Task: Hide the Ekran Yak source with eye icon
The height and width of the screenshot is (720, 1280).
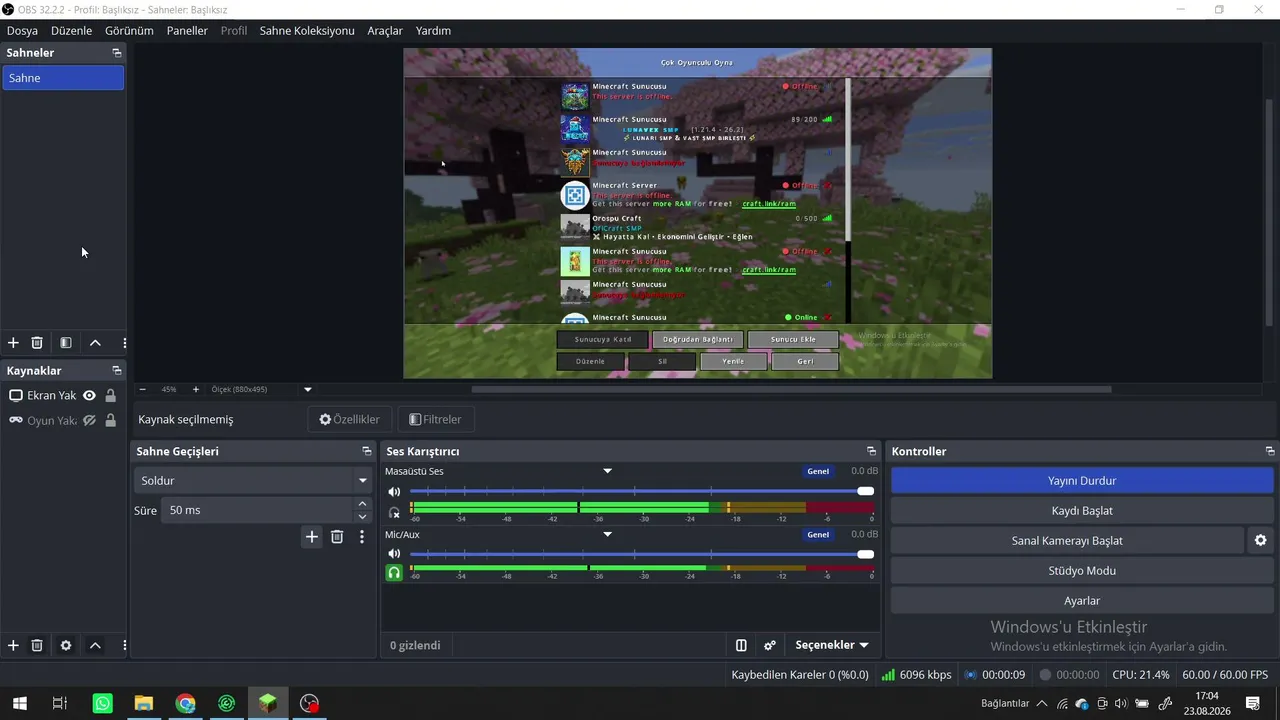Action: (x=89, y=395)
